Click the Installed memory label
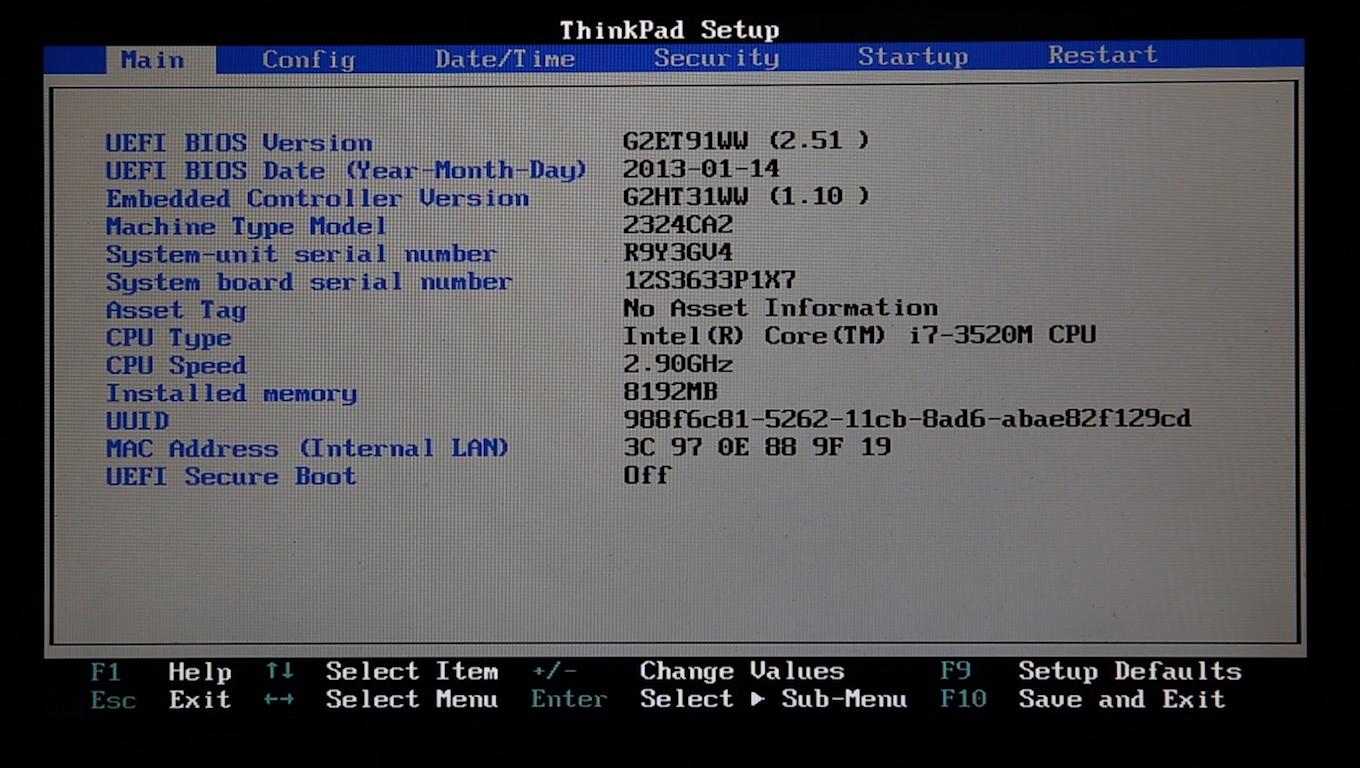This screenshot has height=768, width=1360. [231, 394]
